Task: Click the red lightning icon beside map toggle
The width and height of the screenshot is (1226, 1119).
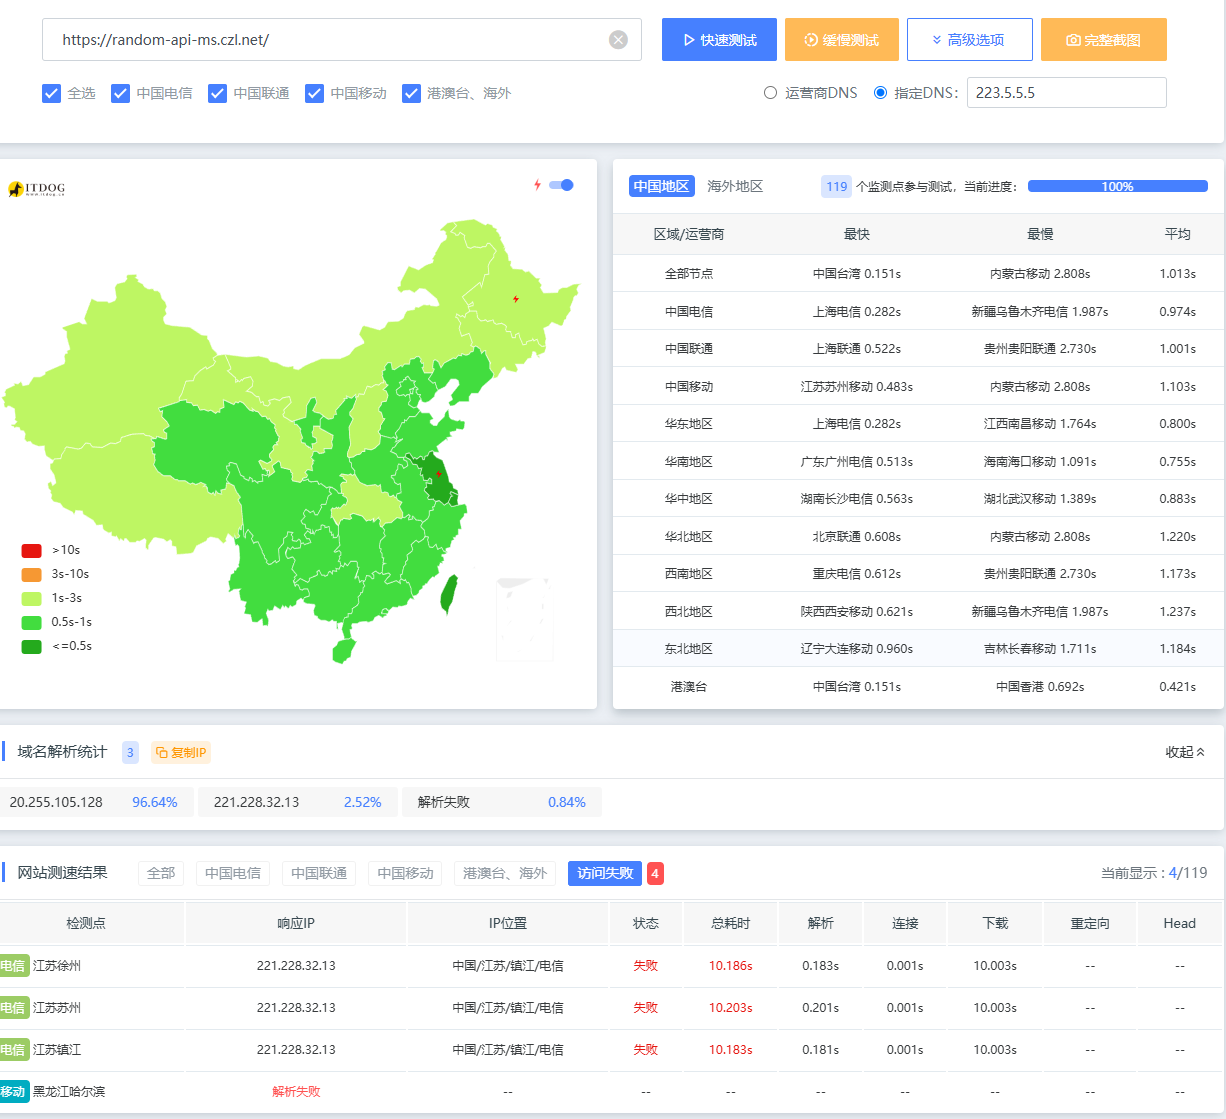Action: point(537,185)
